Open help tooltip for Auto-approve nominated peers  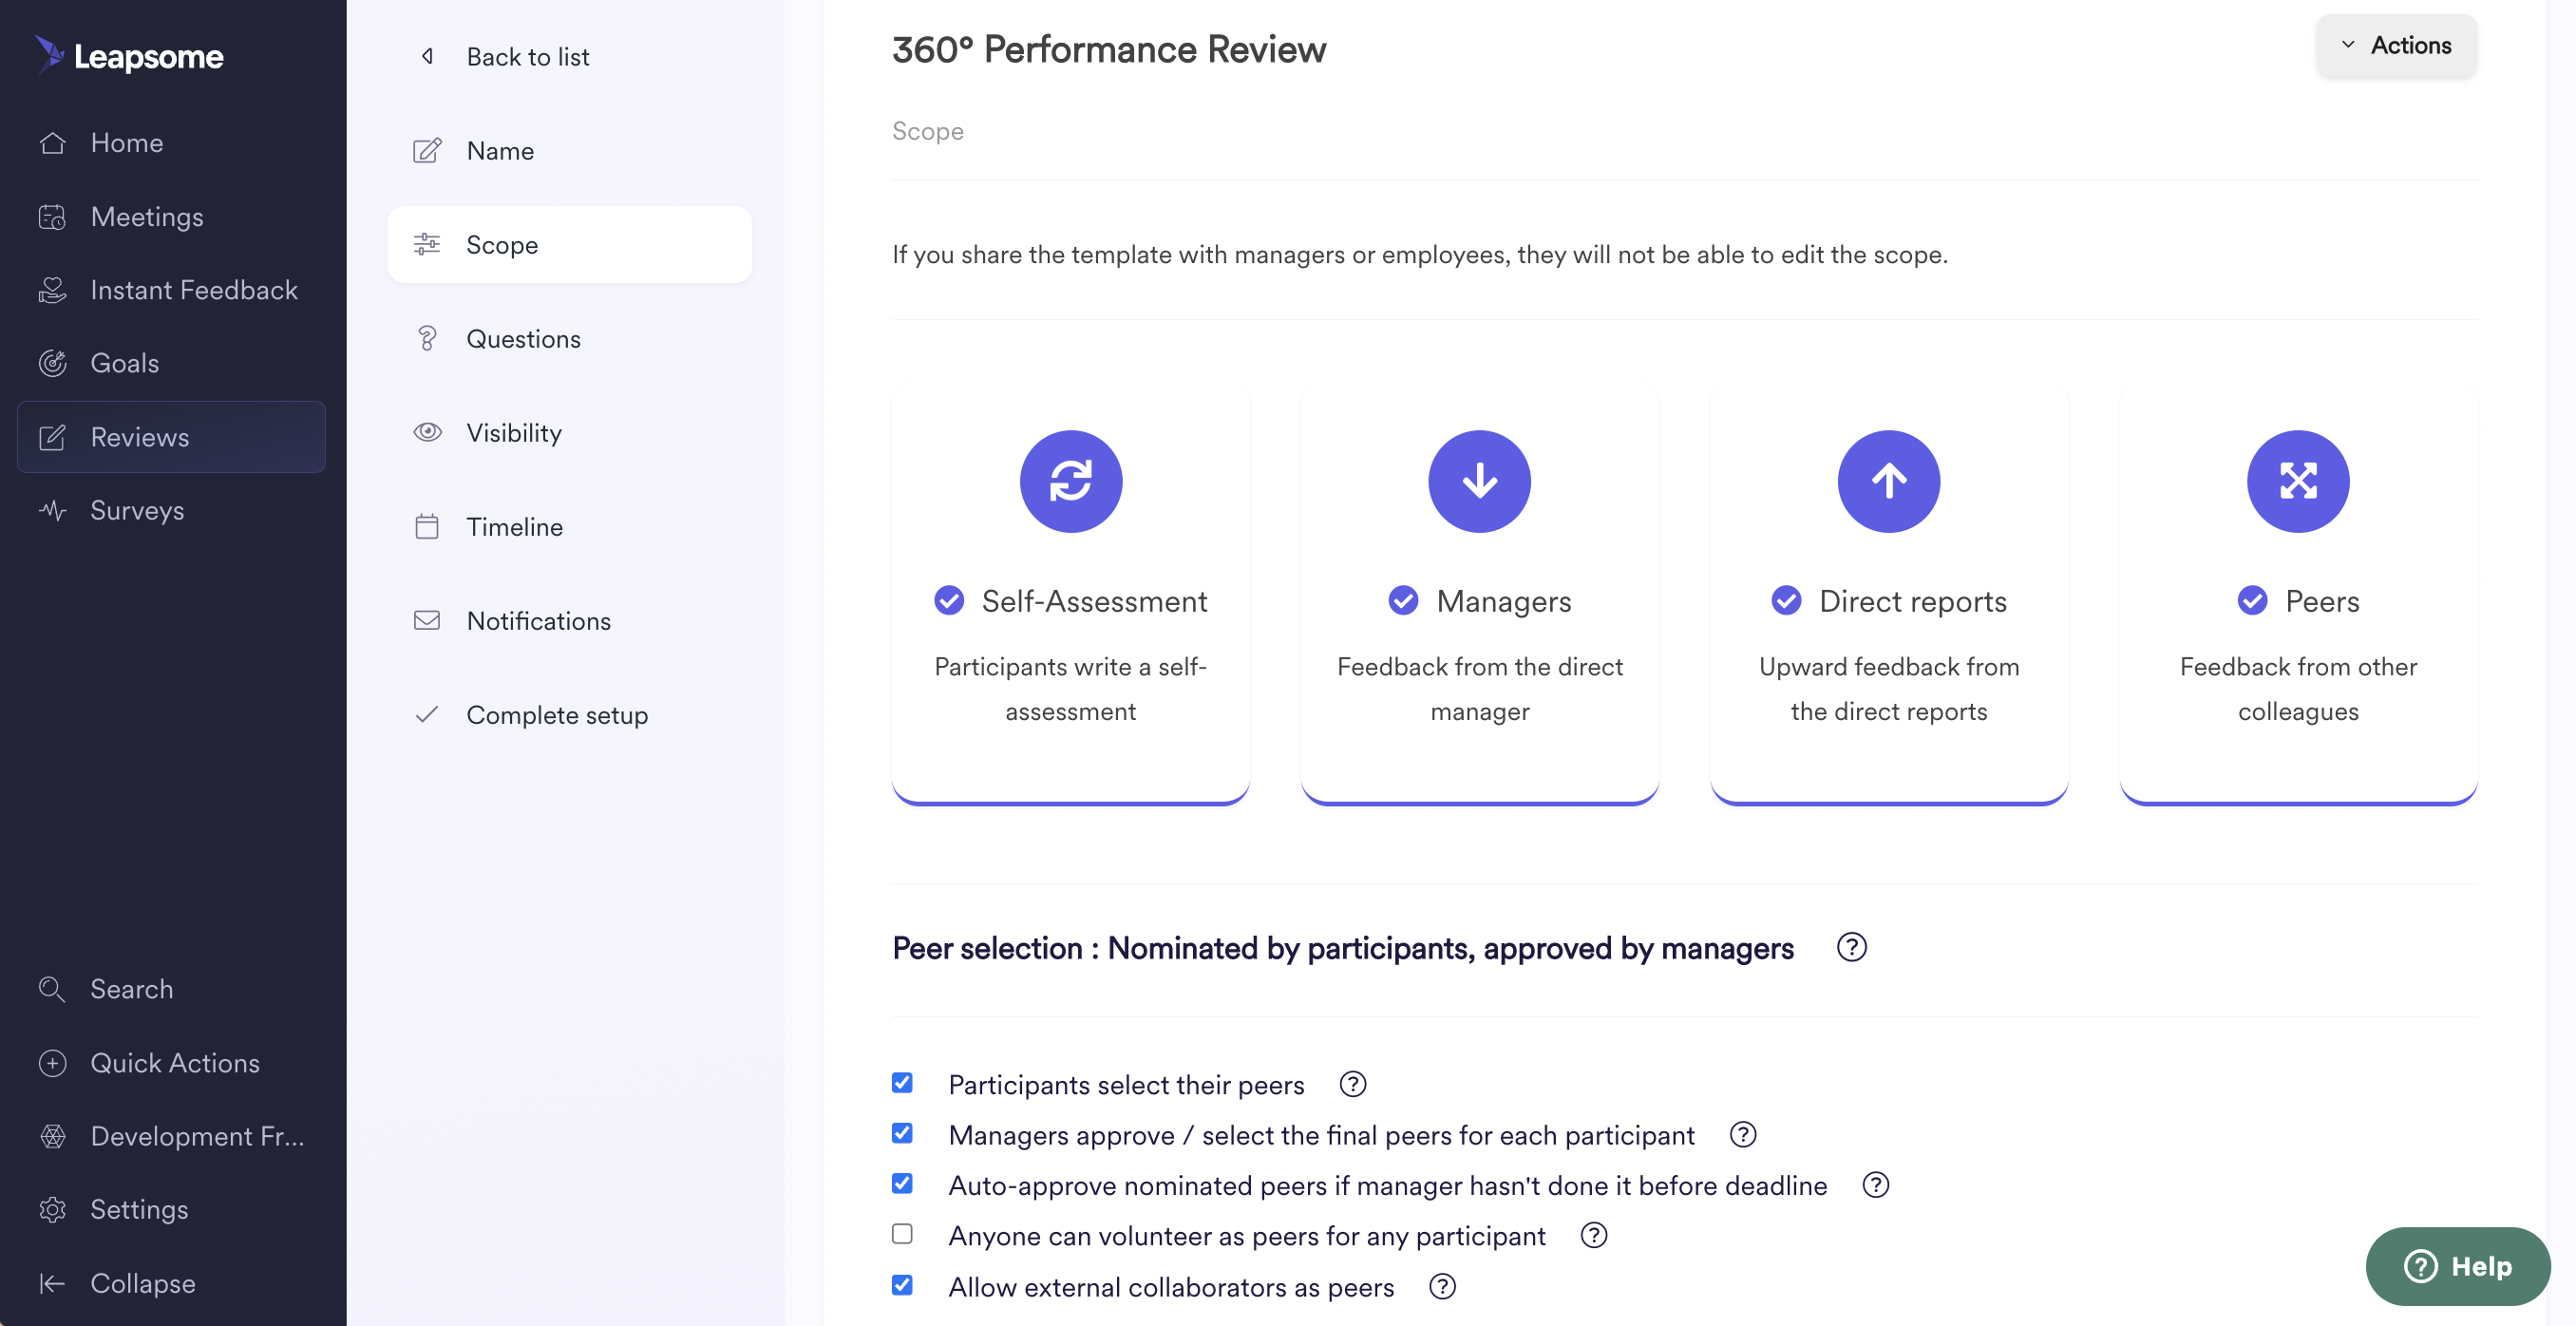(1876, 1184)
